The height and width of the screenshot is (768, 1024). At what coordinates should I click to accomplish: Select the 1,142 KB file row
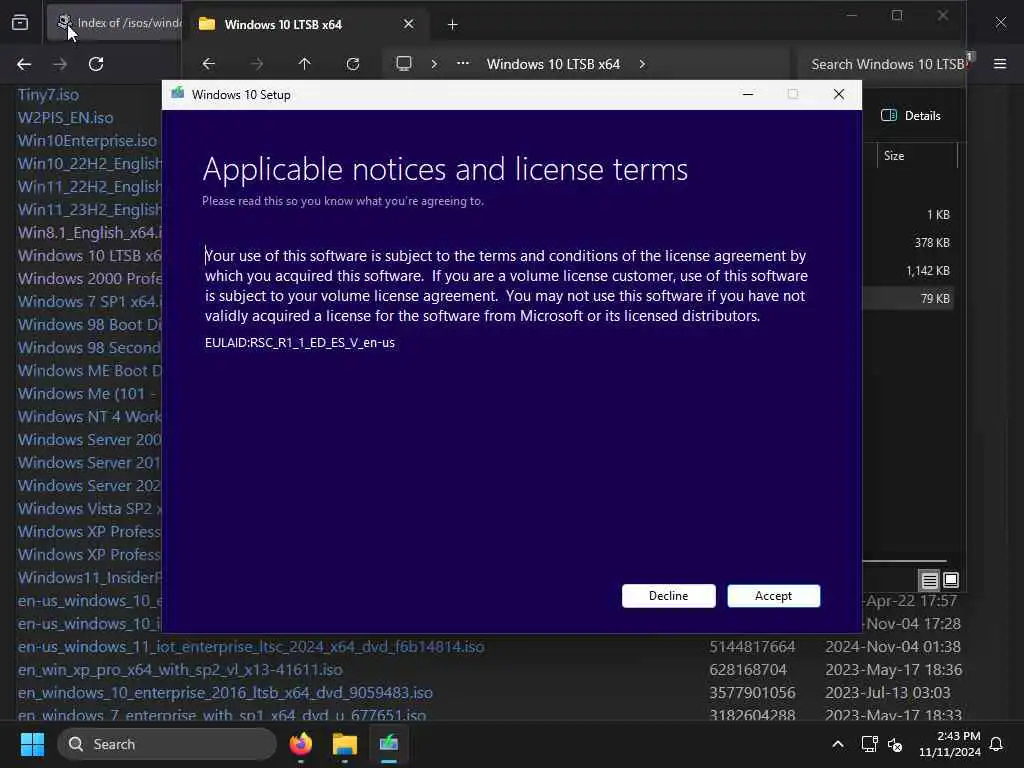(908, 270)
